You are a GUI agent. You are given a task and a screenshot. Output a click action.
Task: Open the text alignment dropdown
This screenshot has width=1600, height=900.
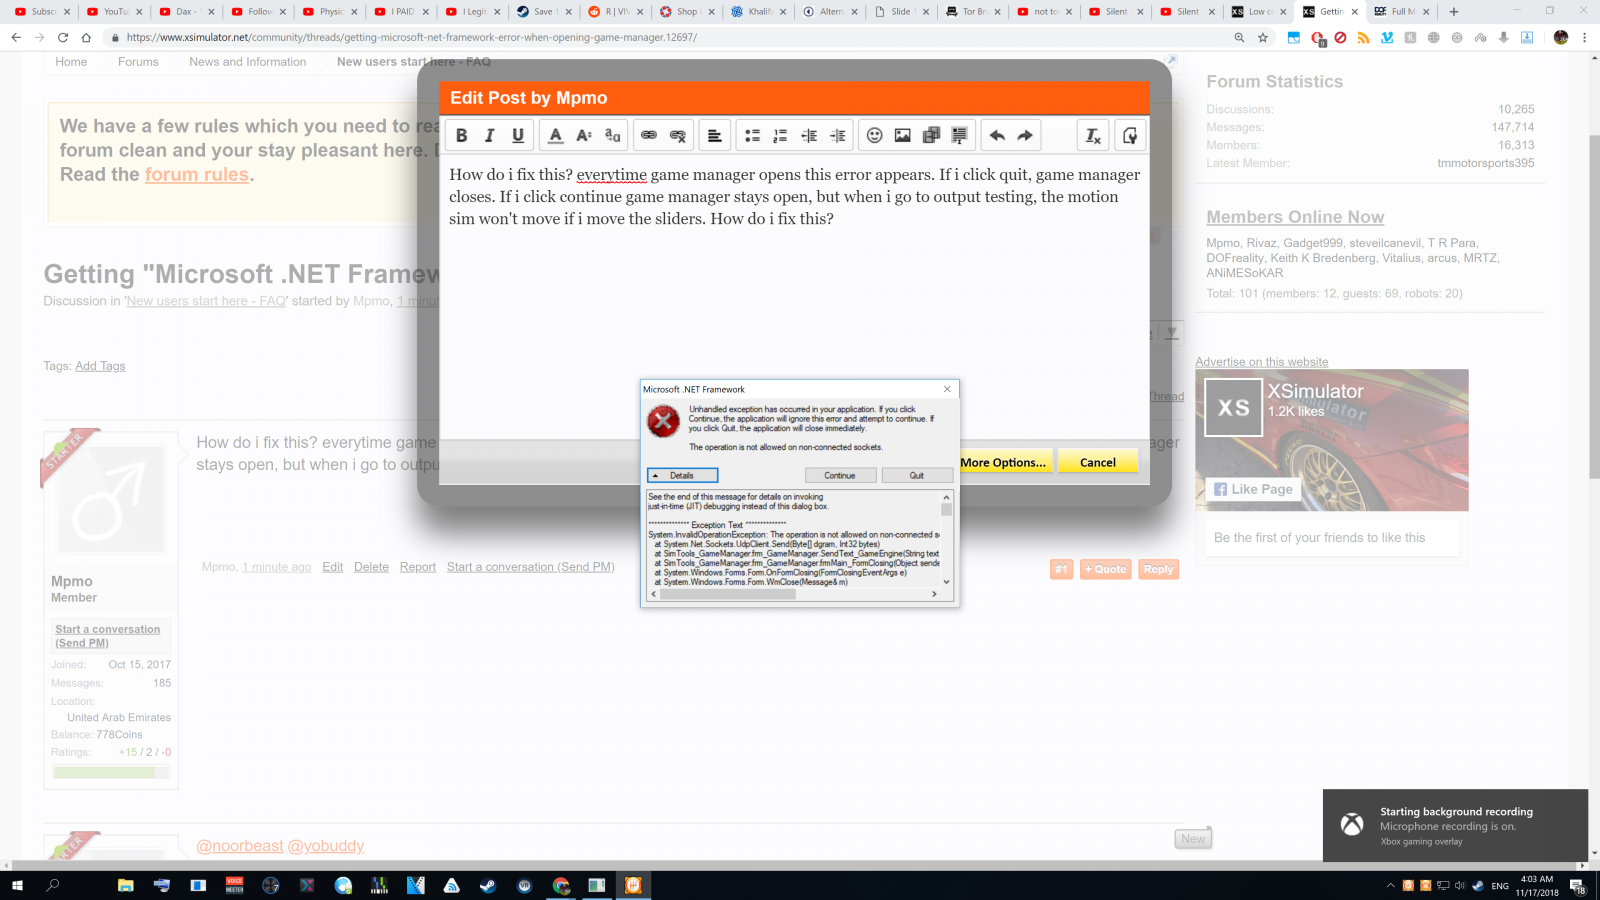pos(714,136)
